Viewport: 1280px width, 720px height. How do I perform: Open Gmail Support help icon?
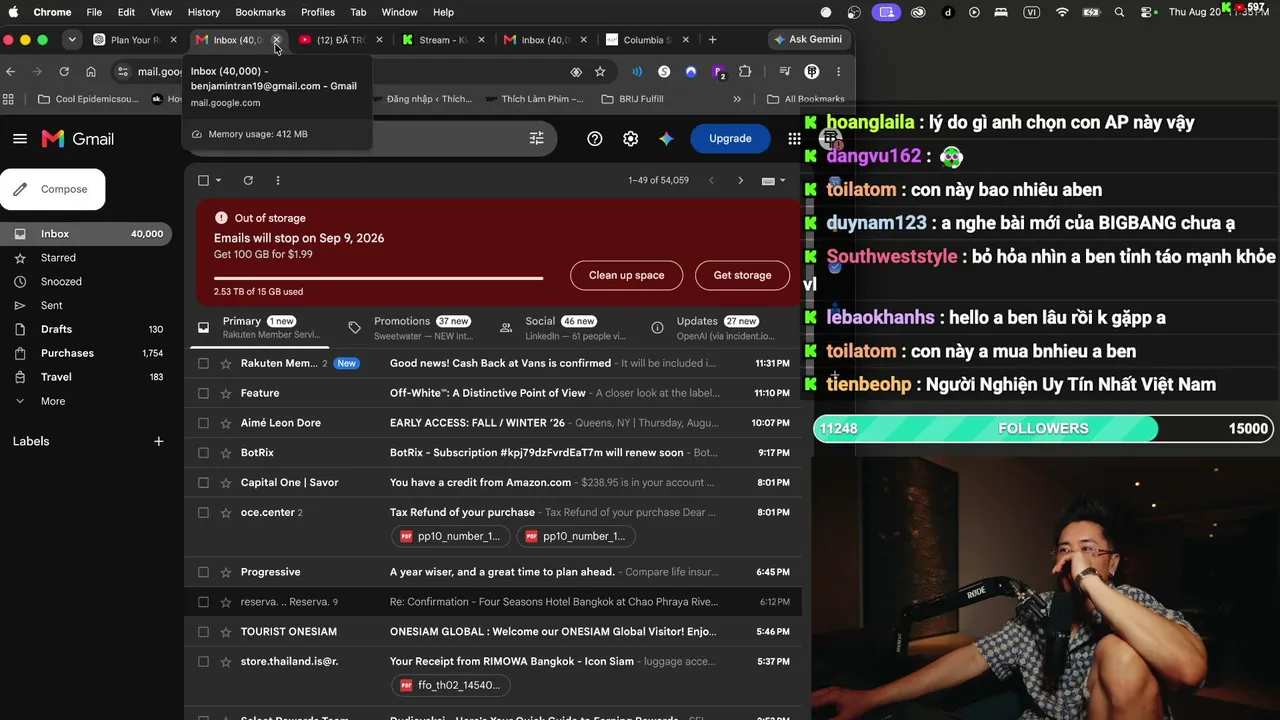(x=595, y=139)
